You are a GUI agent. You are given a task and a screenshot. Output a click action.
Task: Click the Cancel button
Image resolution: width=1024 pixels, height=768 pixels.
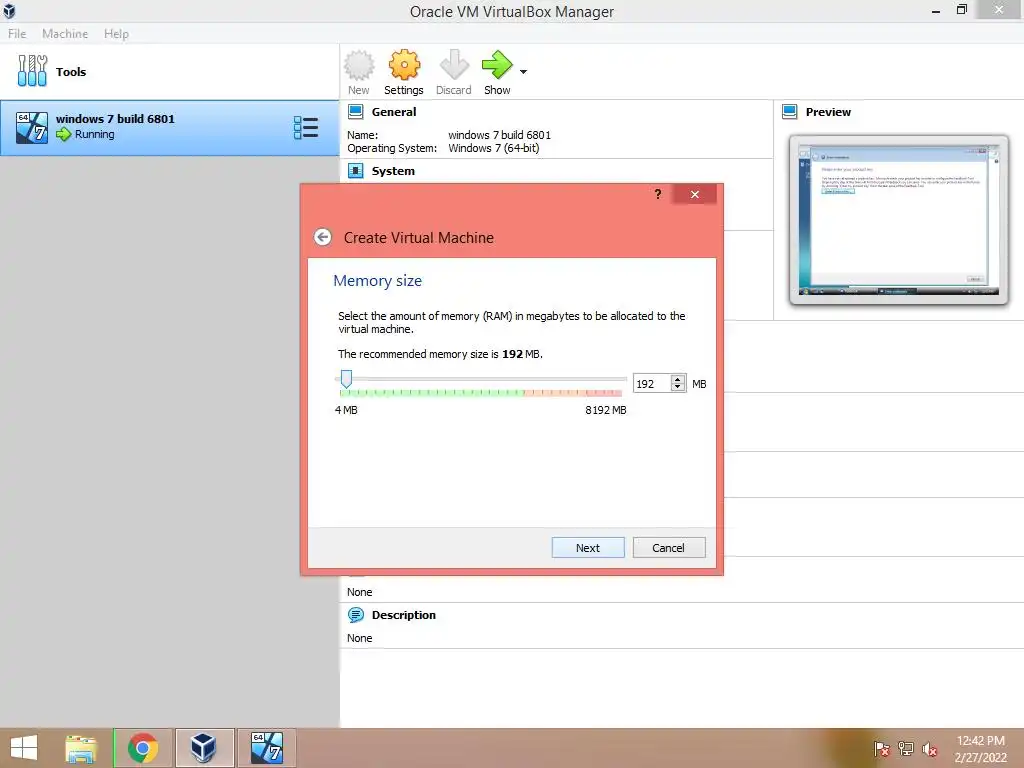(x=669, y=548)
